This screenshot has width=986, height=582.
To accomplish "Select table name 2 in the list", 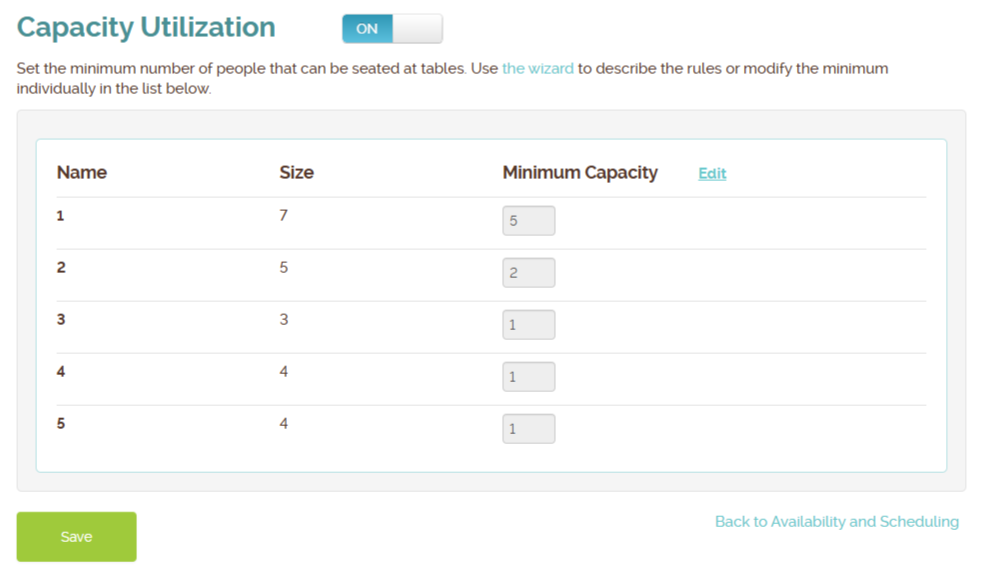I will 61,268.
